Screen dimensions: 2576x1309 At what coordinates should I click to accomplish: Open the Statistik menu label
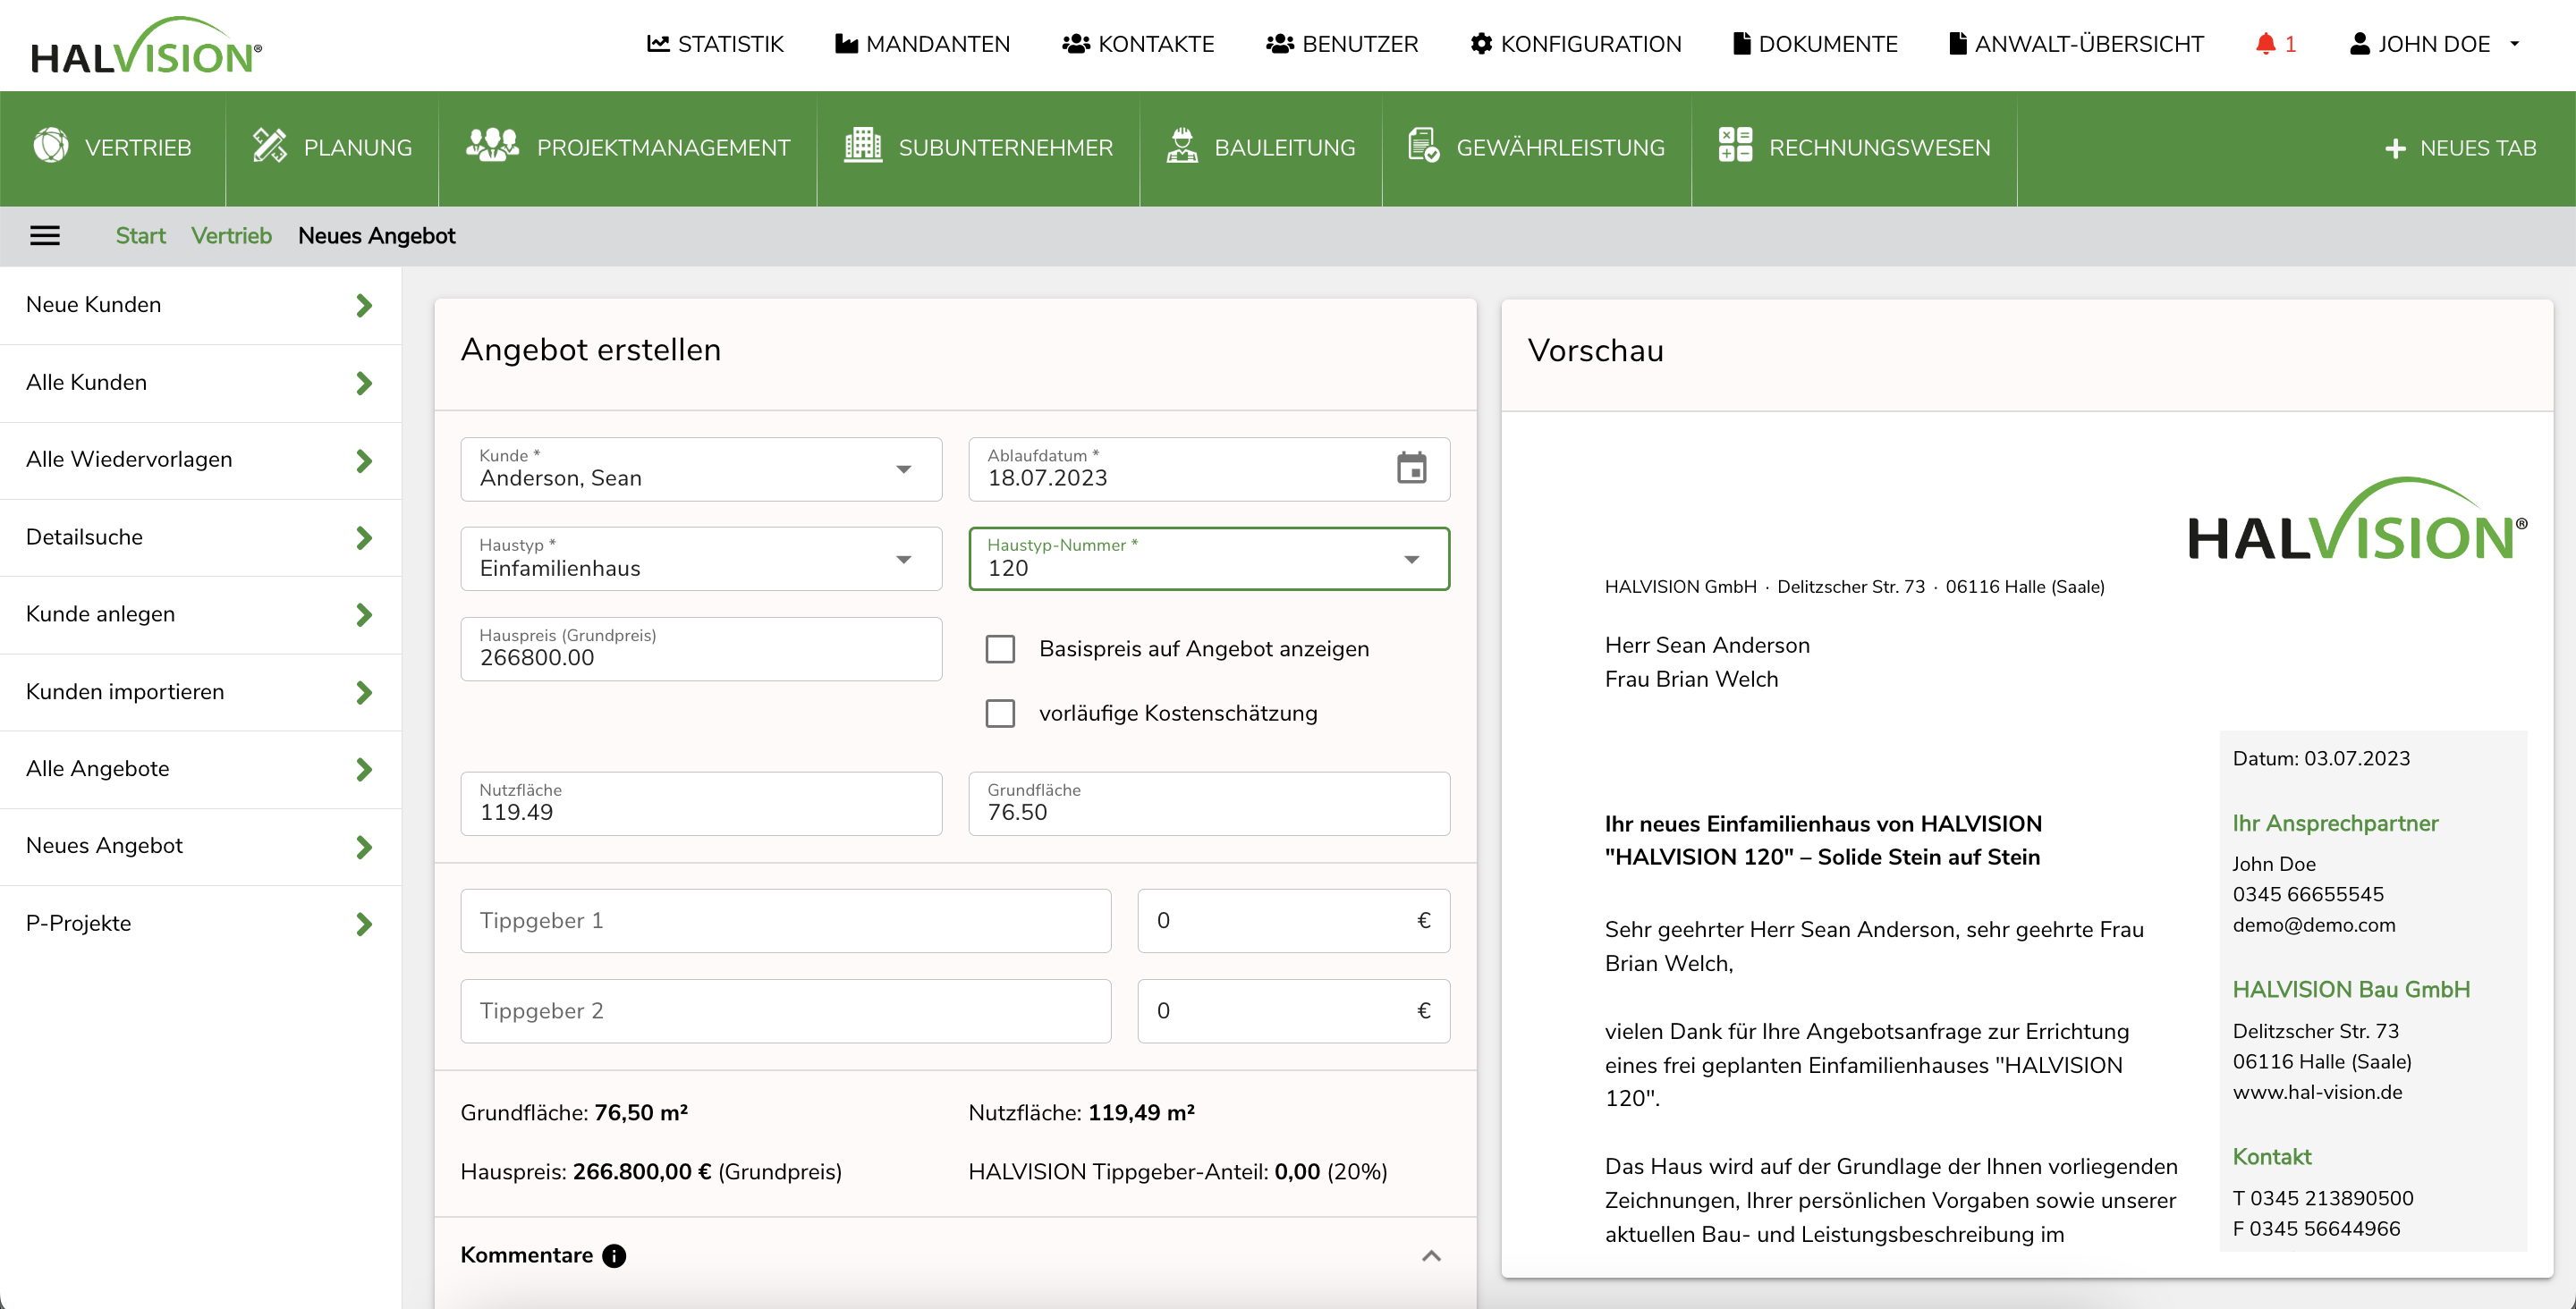click(x=730, y=44)
